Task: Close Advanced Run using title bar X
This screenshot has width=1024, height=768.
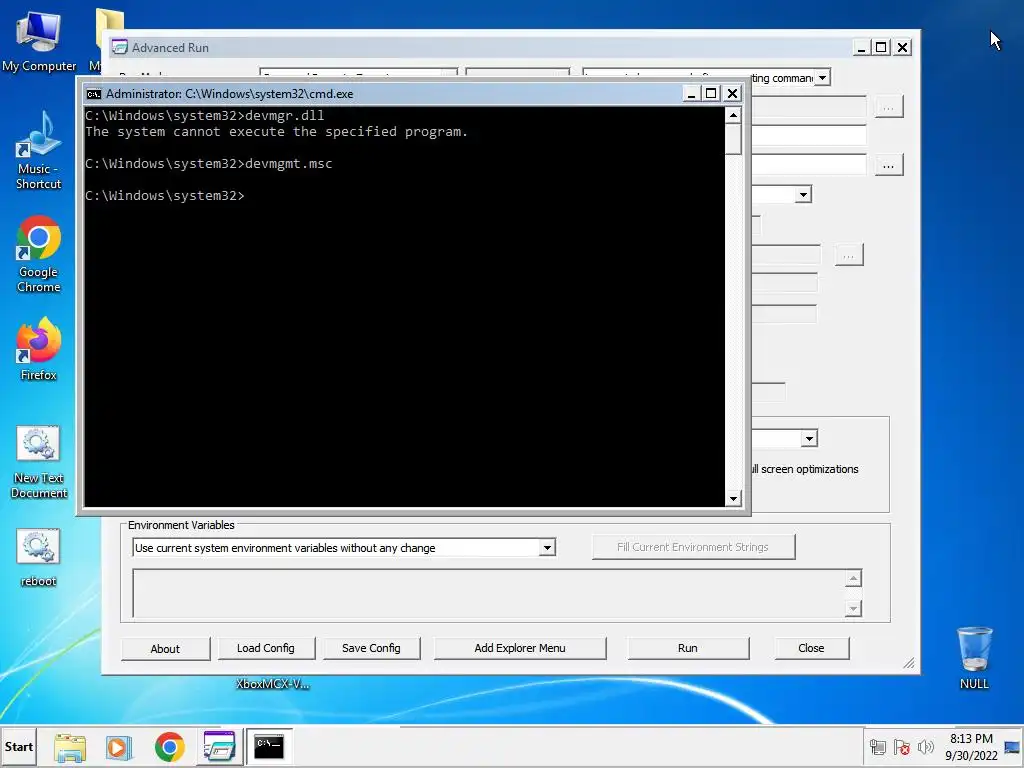Action: click(x=903, y=48)
